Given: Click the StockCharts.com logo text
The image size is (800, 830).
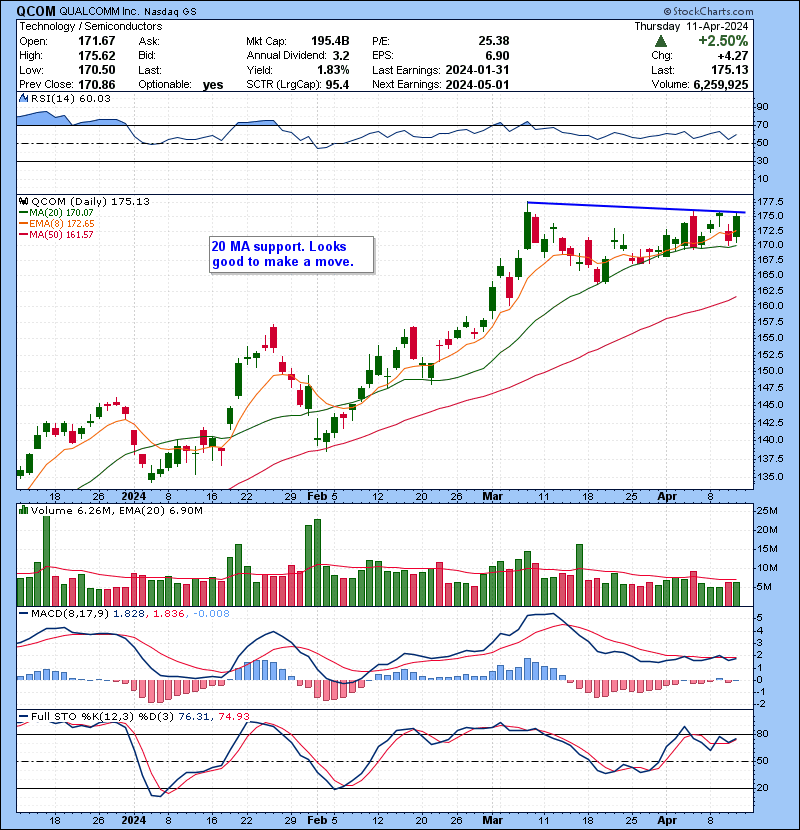Looking at the screenshot, I should click(x=708, y=11).
